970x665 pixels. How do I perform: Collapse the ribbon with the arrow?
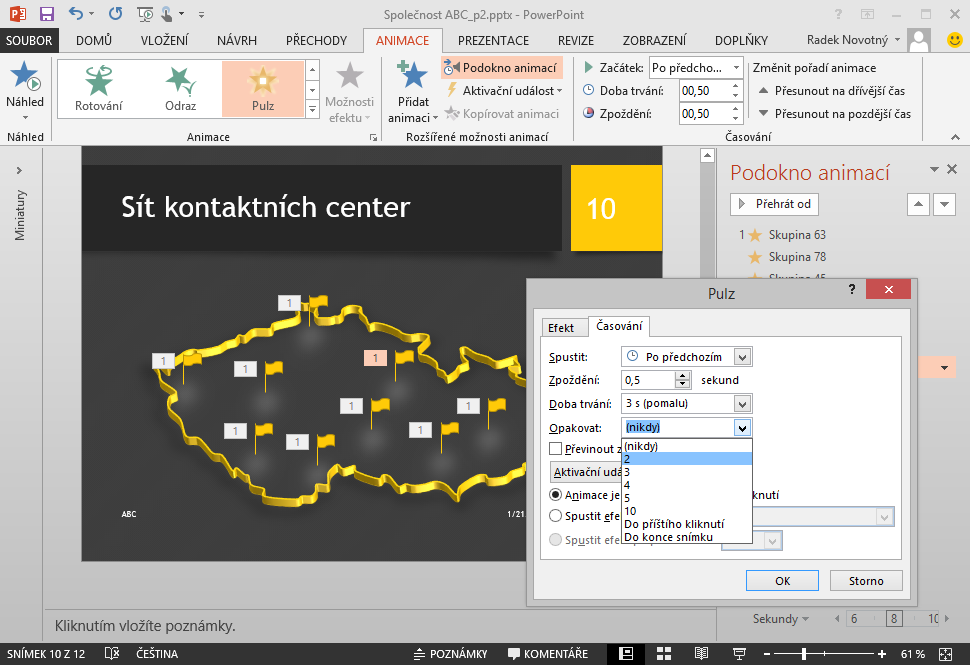956,137
